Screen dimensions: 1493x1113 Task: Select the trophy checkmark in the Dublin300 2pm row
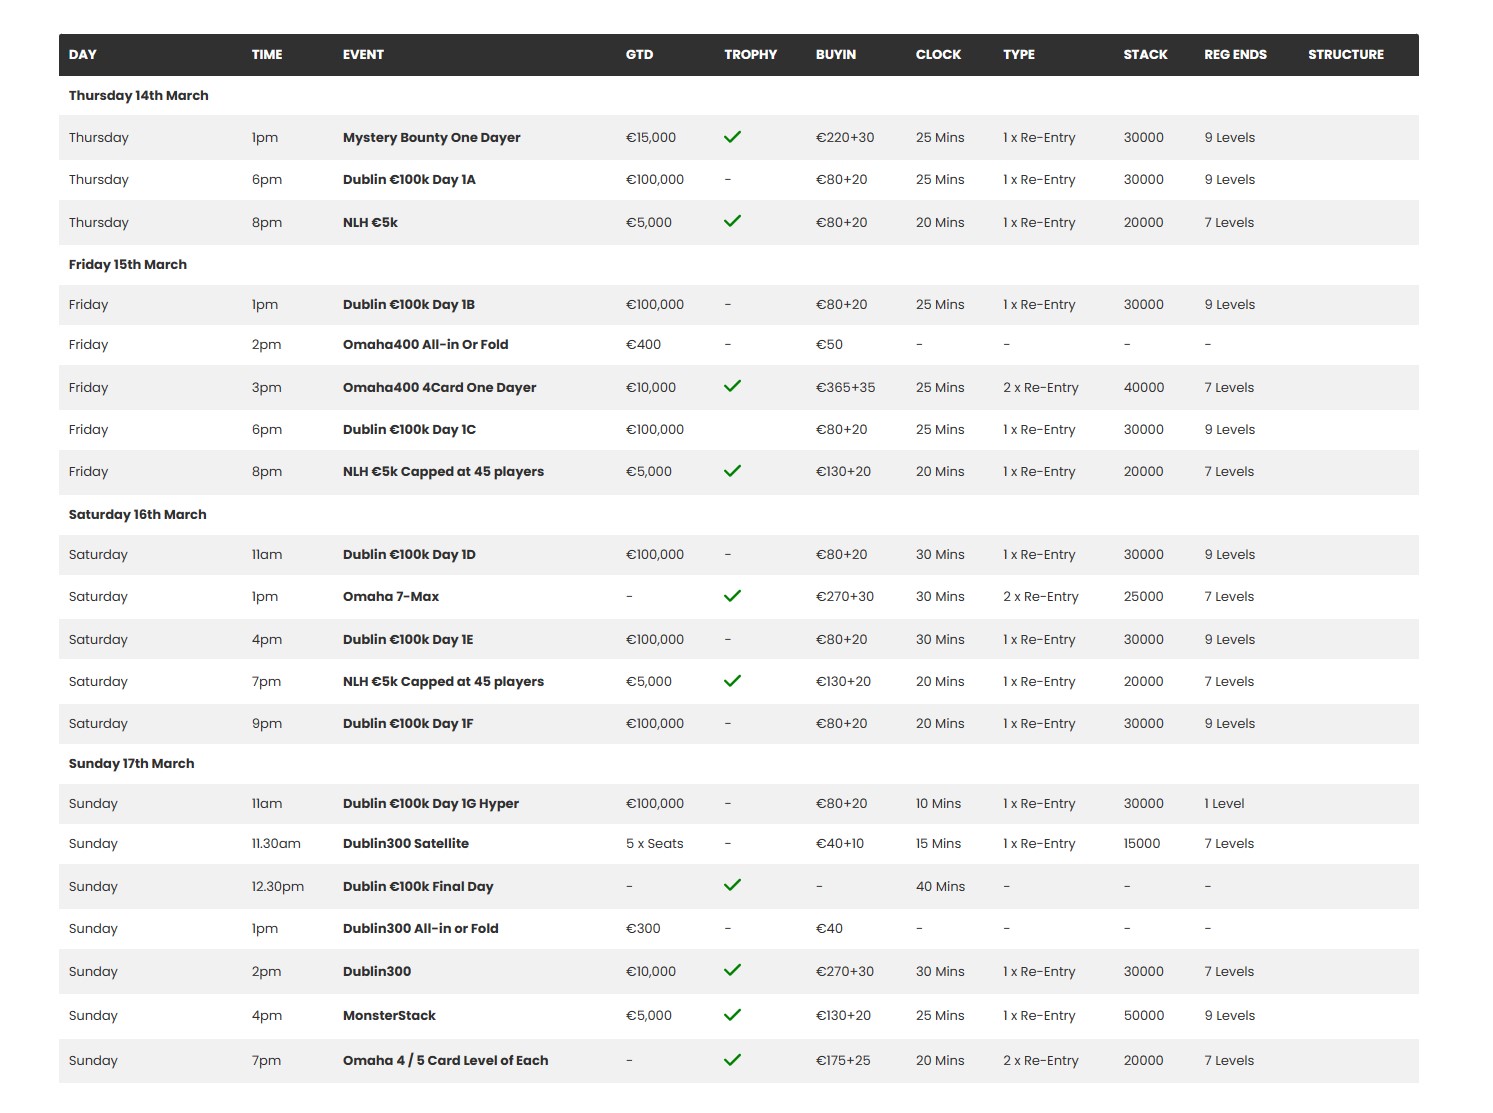click(x=732, y=970)
